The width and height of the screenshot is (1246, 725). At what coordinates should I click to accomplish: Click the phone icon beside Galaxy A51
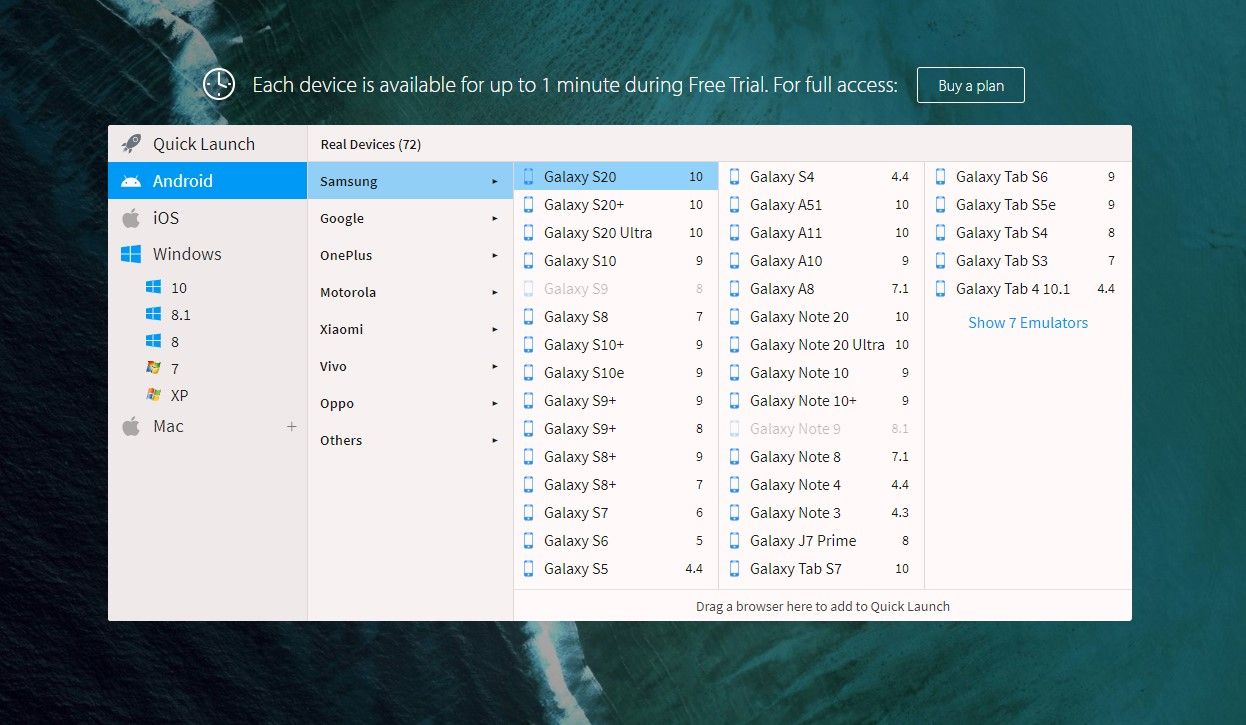(735, 205)
